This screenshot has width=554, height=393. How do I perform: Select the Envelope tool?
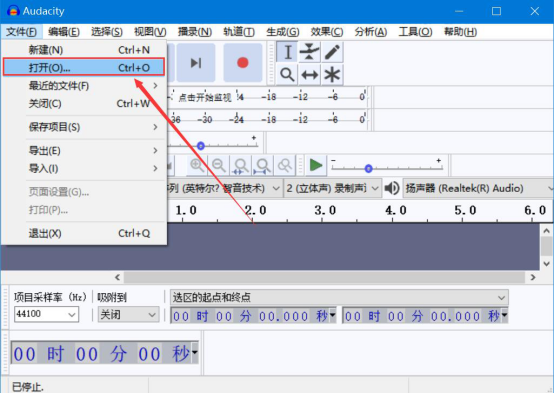[310, 52]
